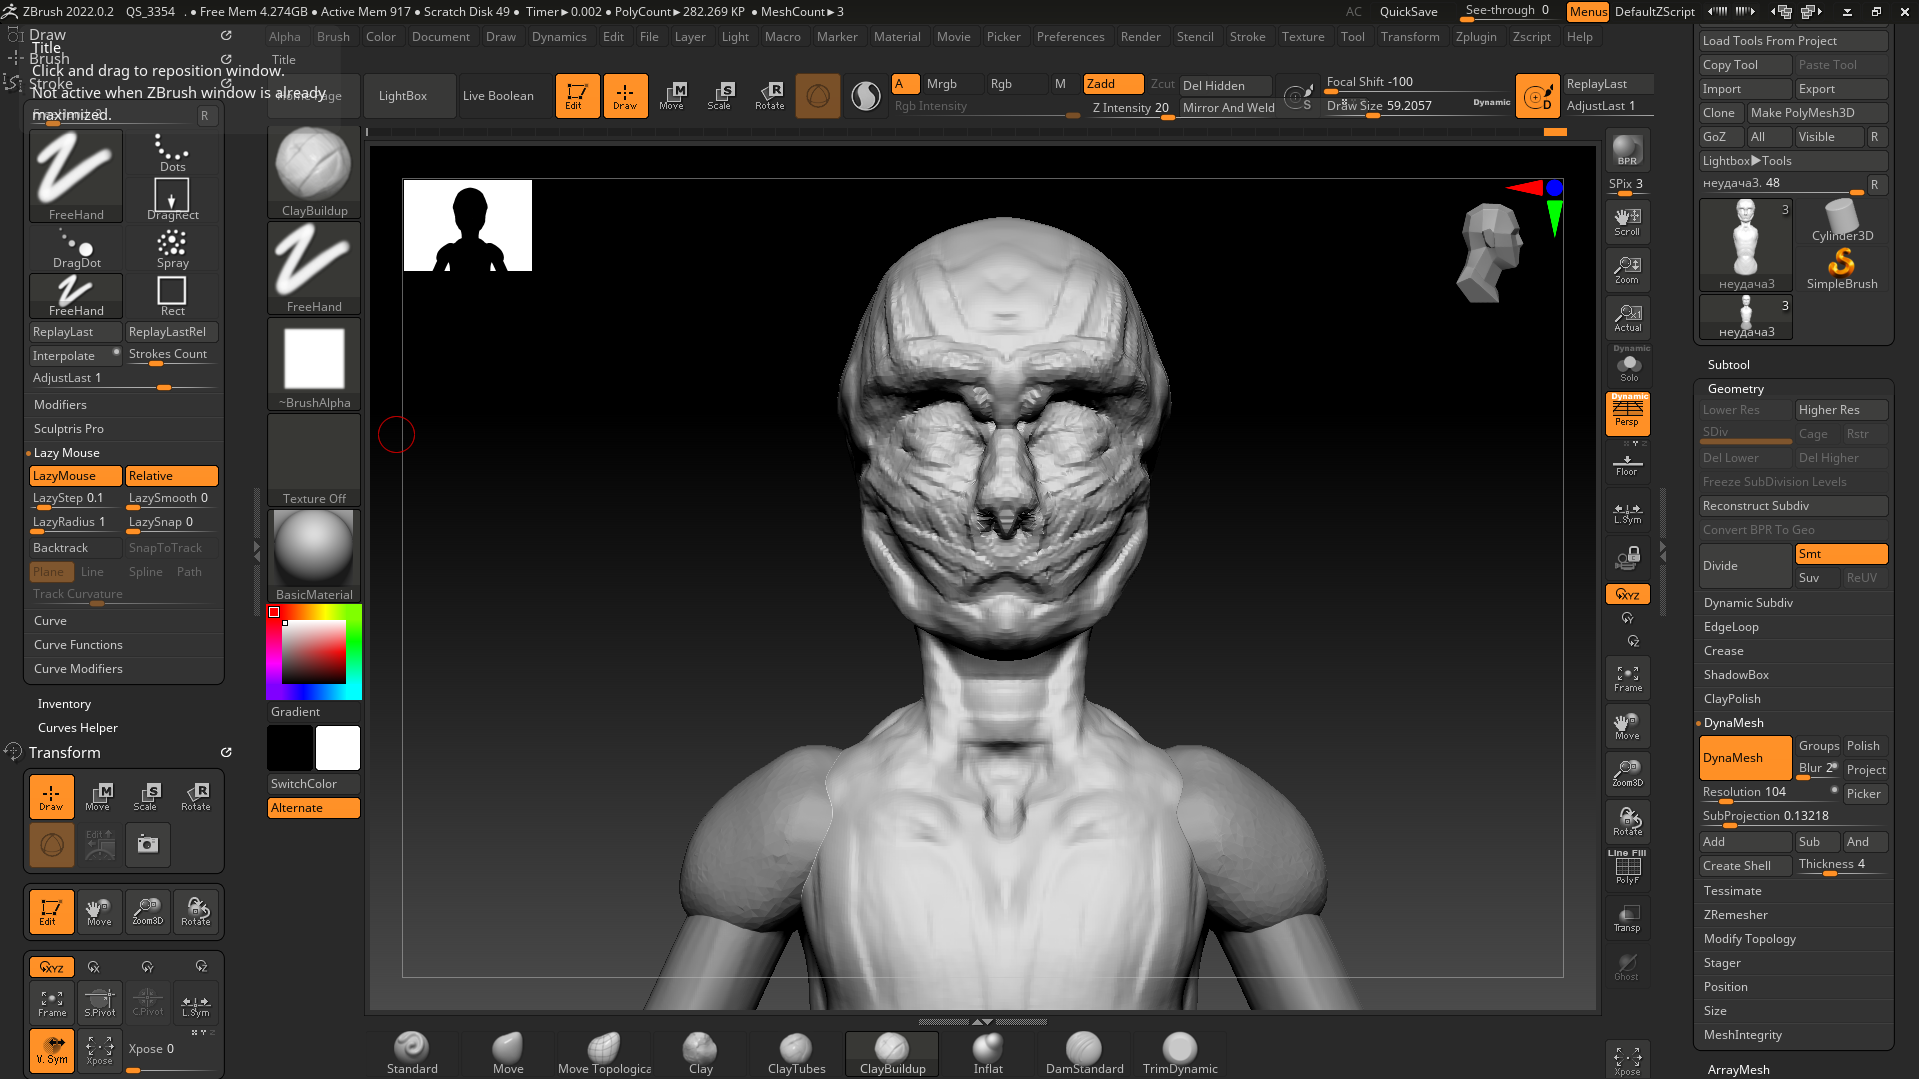Expand the Curve Functions section
The image size is (1919, 1079).
point(78,645)
